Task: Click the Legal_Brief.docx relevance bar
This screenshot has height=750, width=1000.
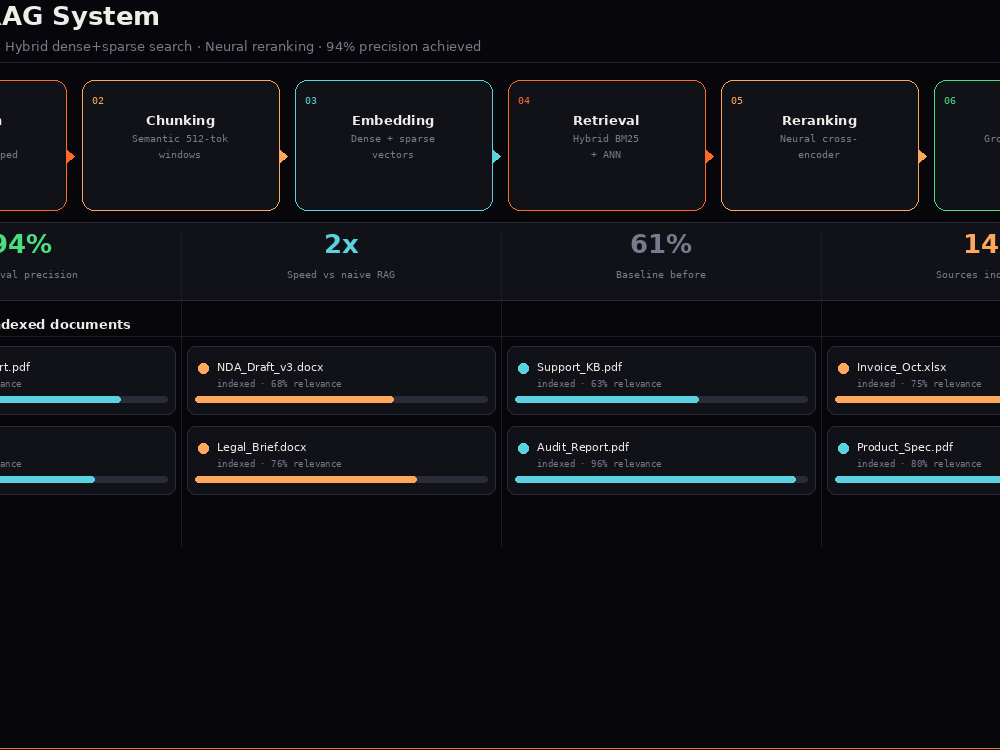Action: 341,480
